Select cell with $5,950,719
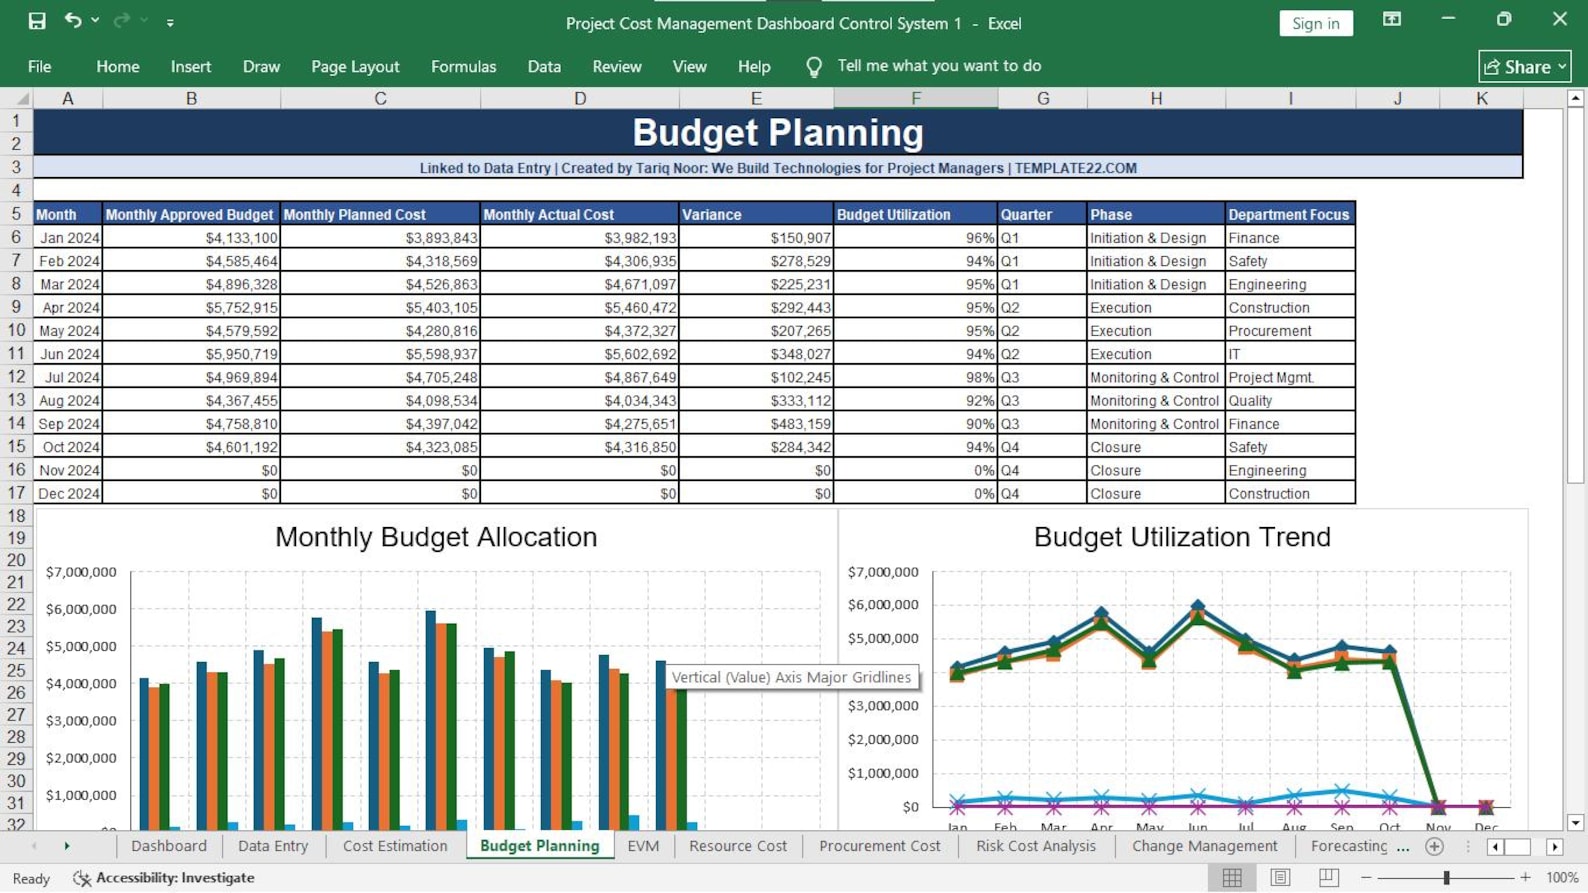This screenshot has width=1588, height=893. 191,354
